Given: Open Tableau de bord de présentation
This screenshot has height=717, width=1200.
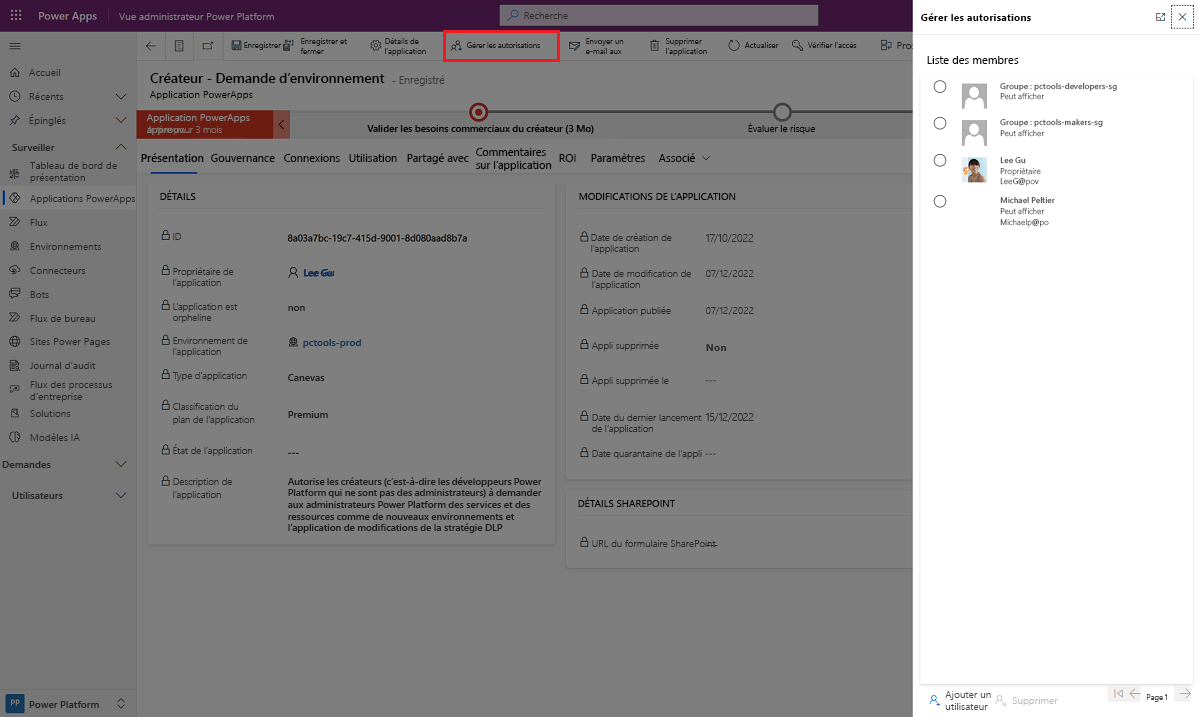Looking at the screenshot, I should [x=68, y=171].
